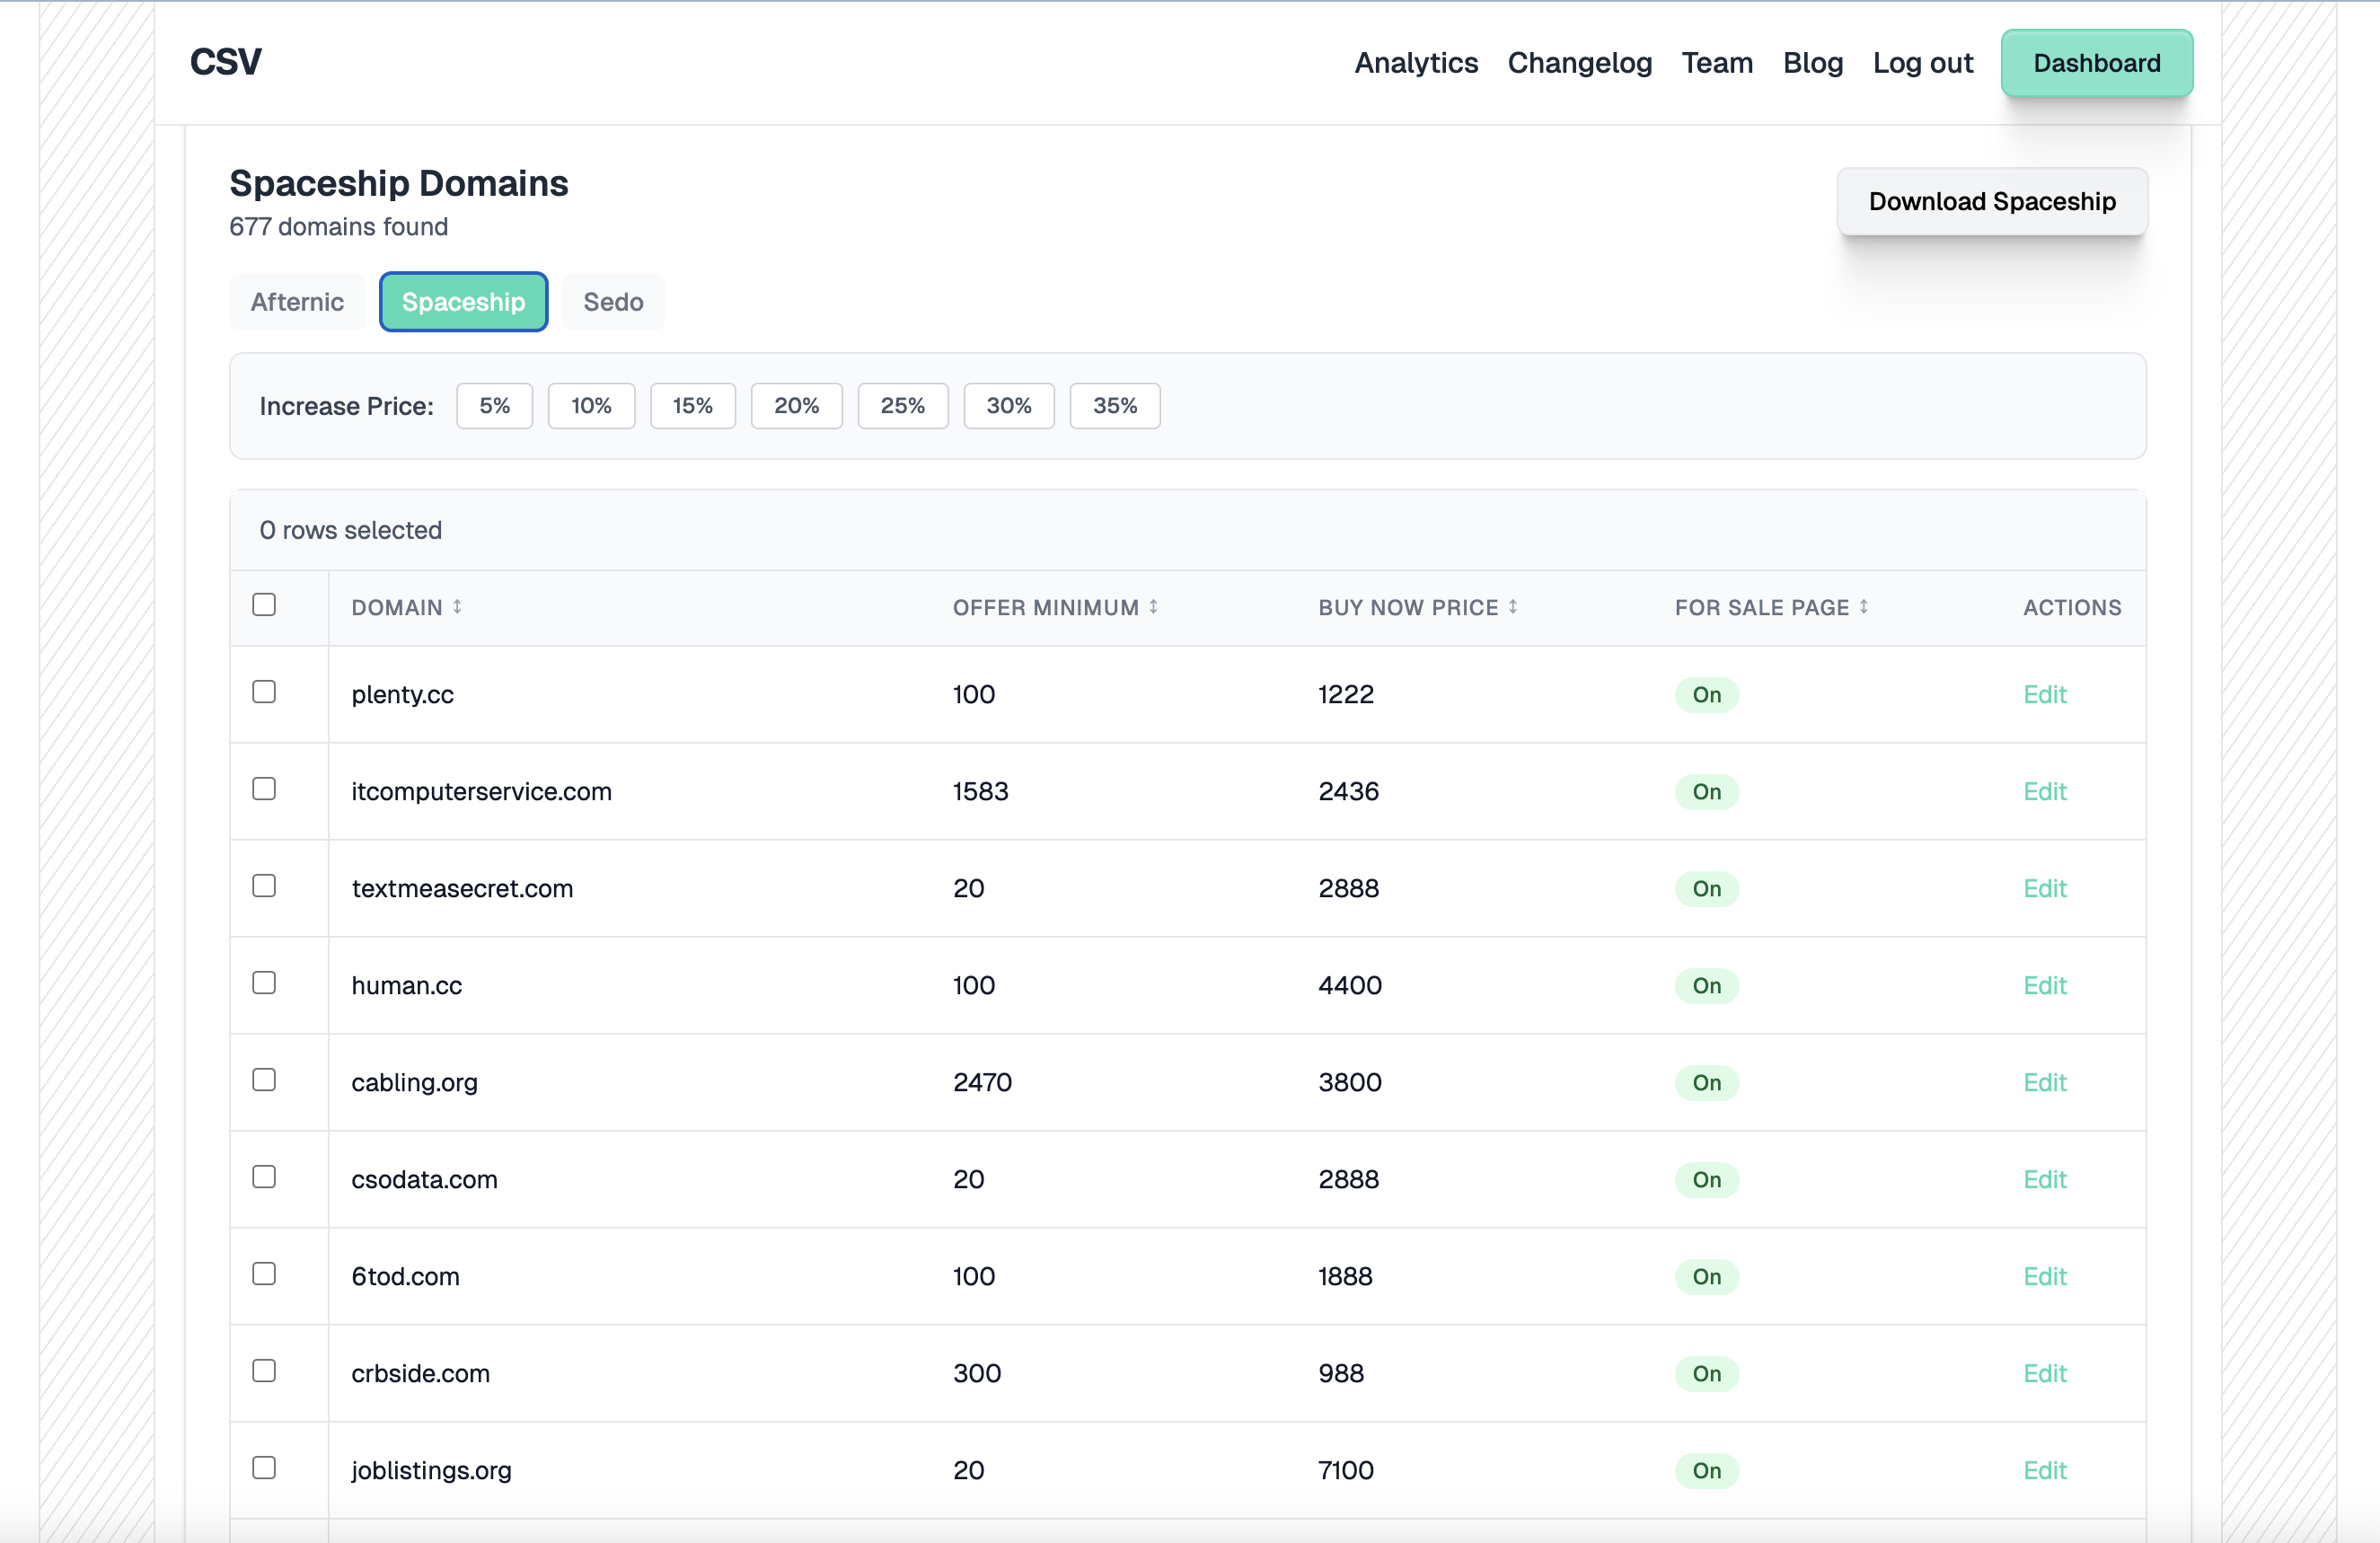Image resolution: width=2380 pixels, height=1543 pixels.
Task: Sort by the Domain column arrow icon
Action: click(x=457, y=606)
